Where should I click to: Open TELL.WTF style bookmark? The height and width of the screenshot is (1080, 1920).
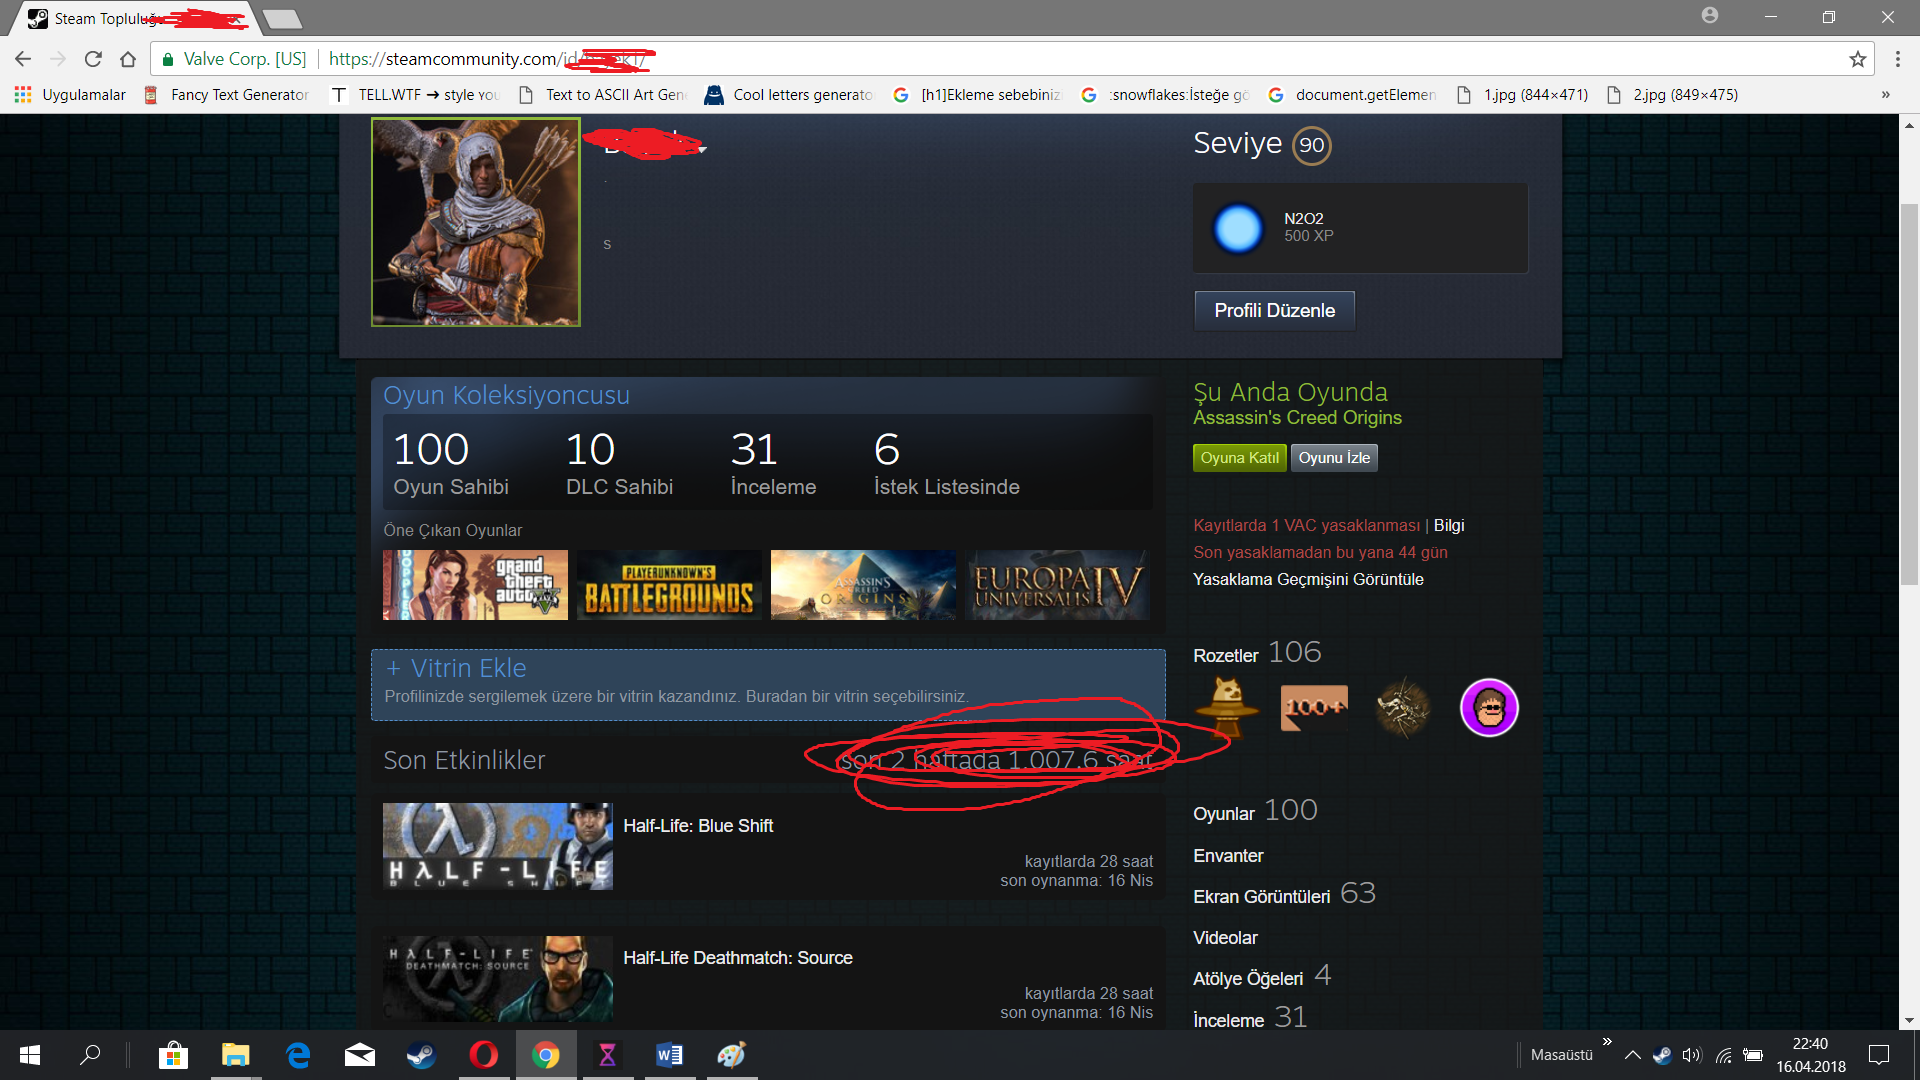coord(415,95)
